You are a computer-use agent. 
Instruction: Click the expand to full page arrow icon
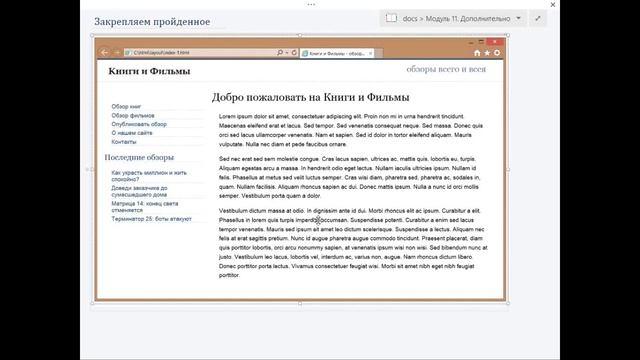coord(538,18)
